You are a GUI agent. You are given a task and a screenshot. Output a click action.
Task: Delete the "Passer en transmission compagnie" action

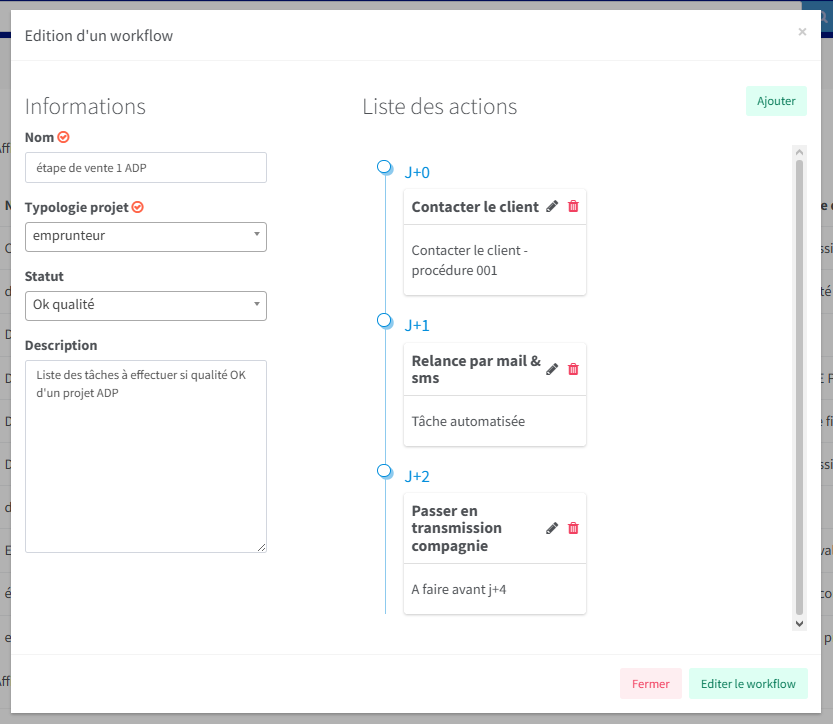[572, 528]
